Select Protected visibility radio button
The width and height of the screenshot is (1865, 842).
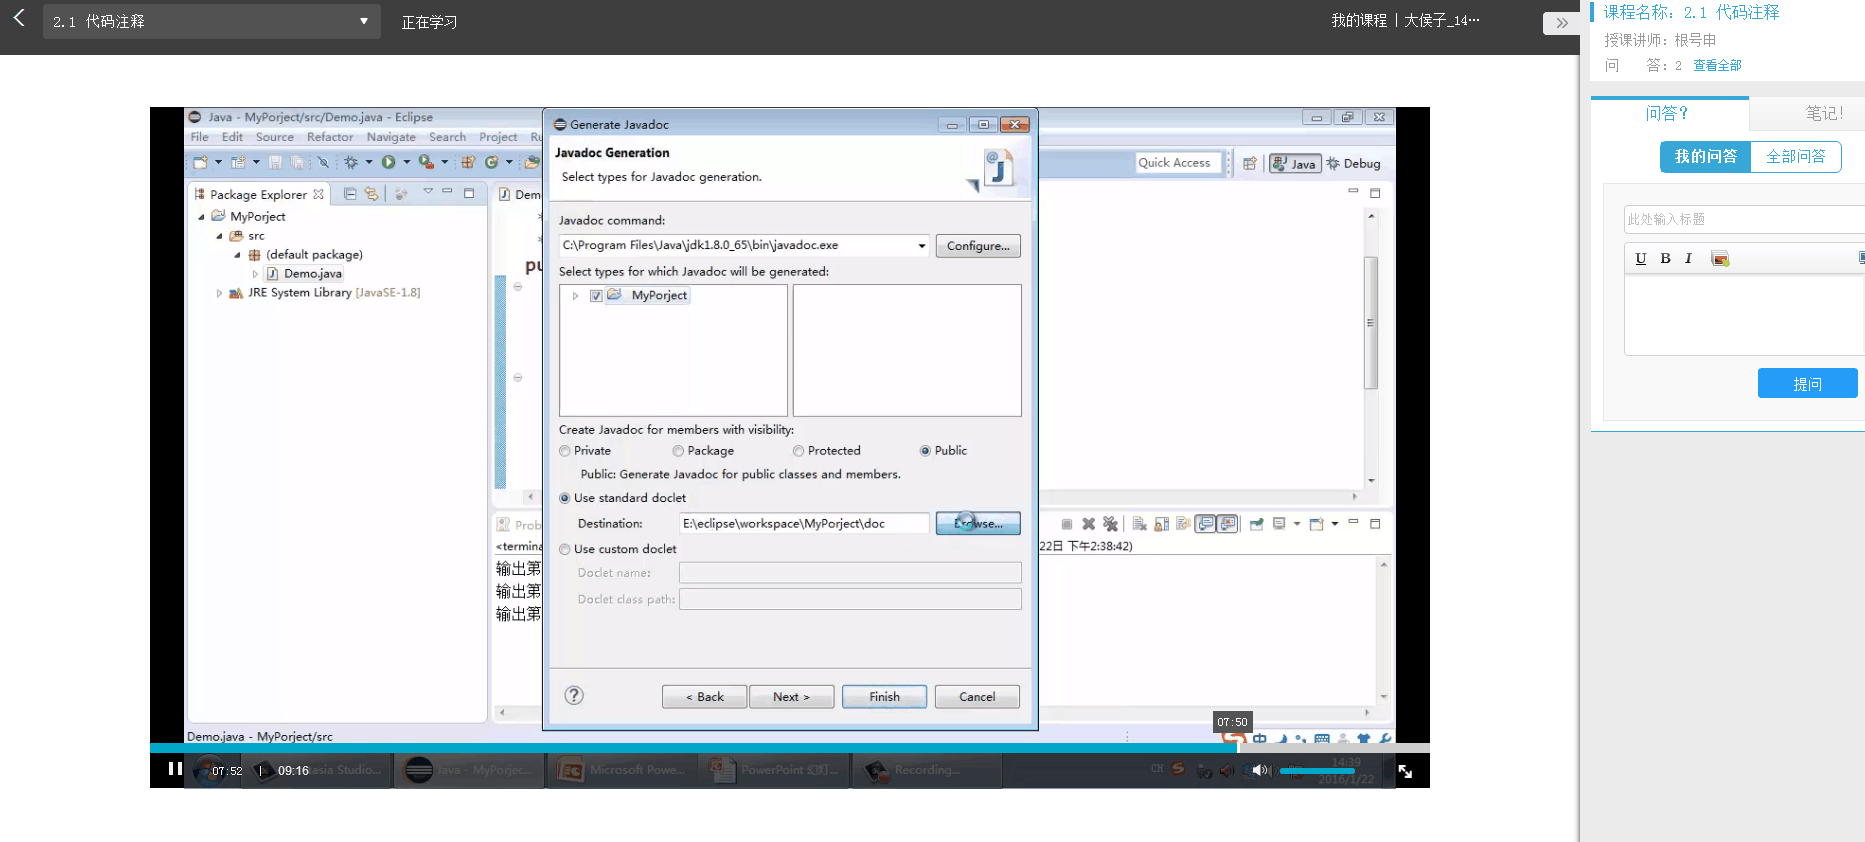pos(798,451)
